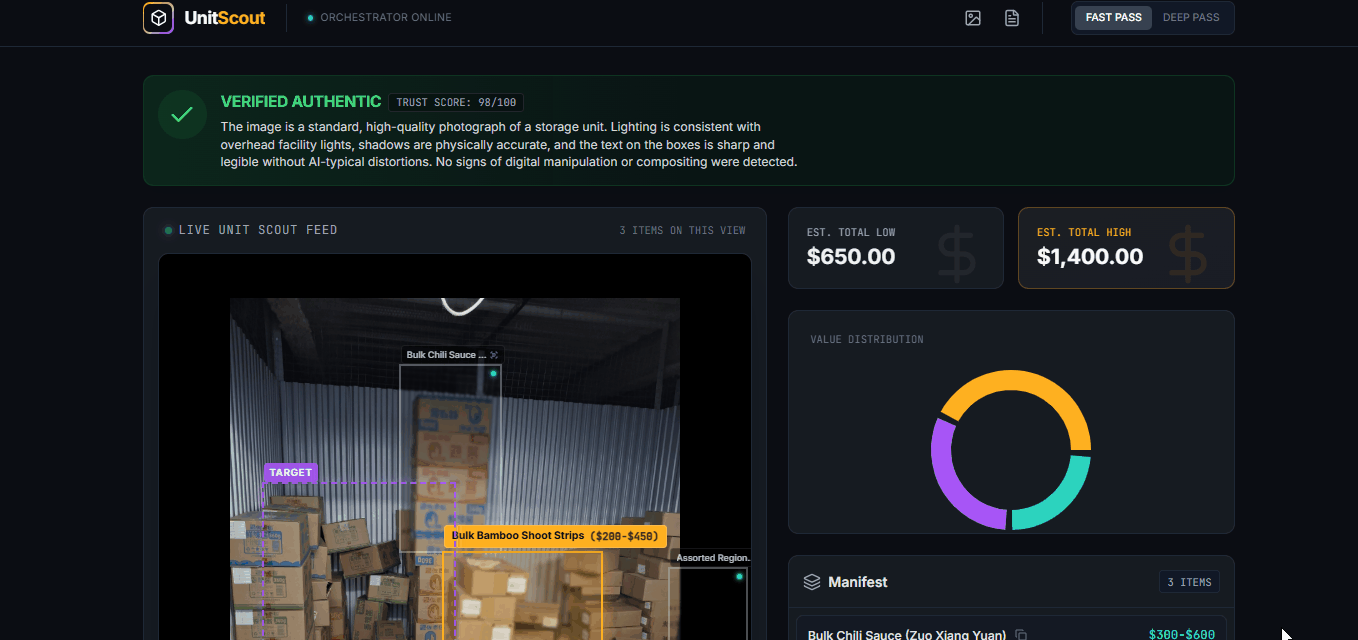Click the Manifest layers icon
This screenshot has height=640, width=1358.
click(812, 582)
